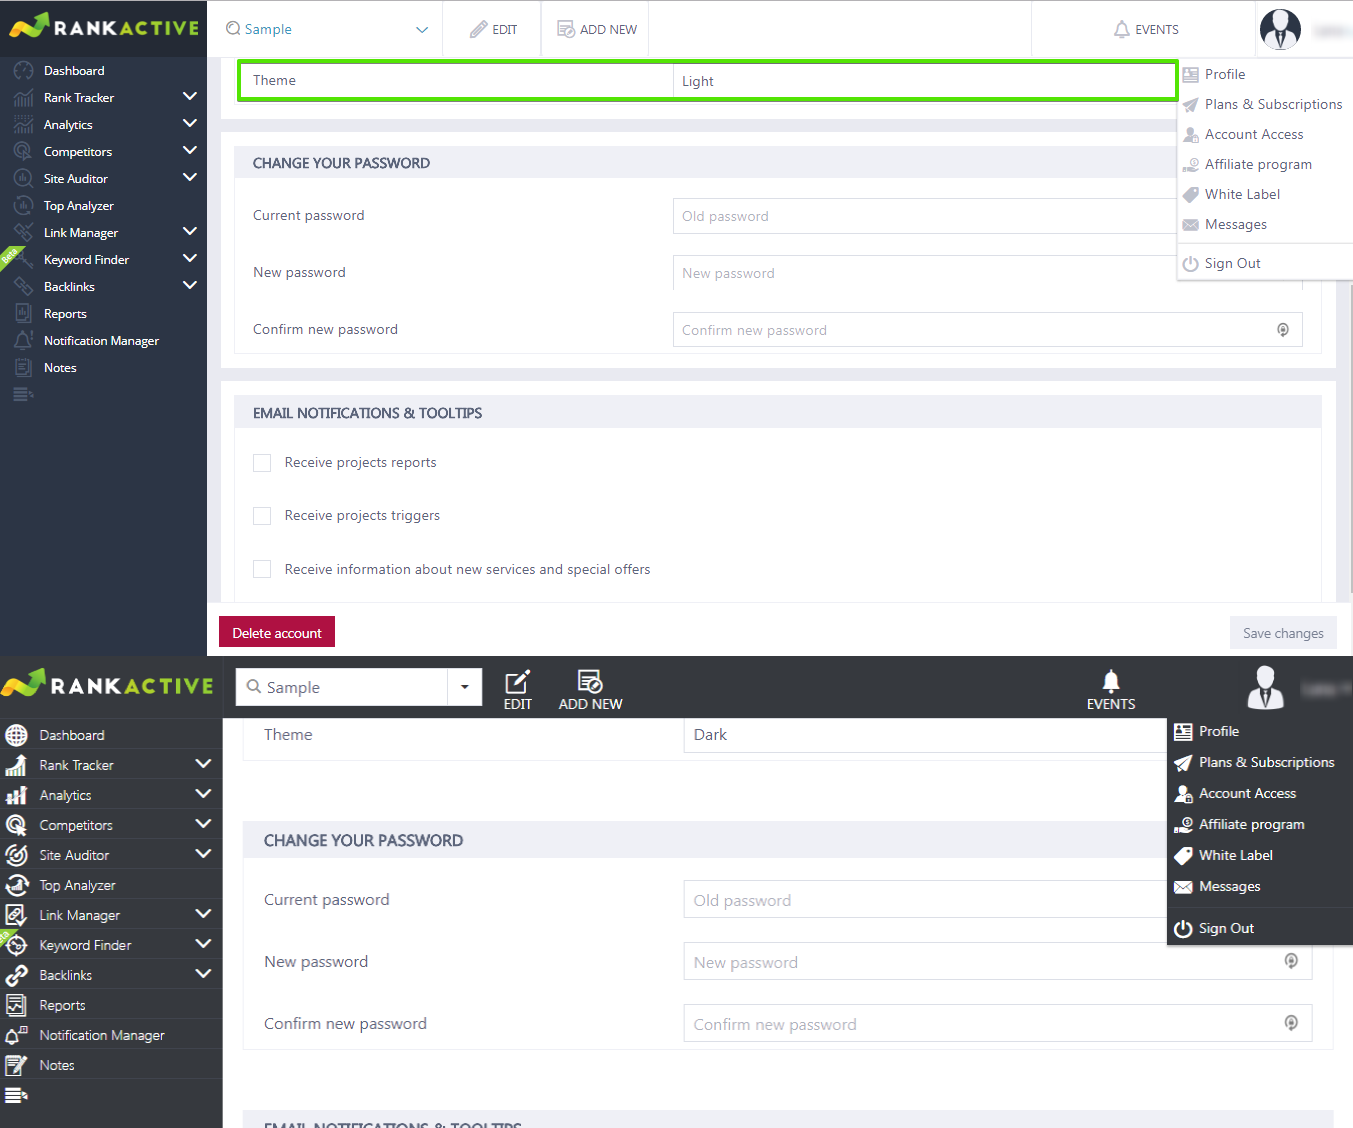This screenshot has height=1128, width=1353.
Task: Open Sample project dropdown arrow in dark-theme header
Action: 465,687
